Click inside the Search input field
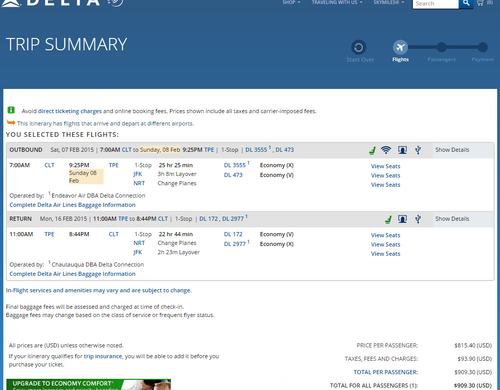500x390 pixels. click(x=436, y=4)
